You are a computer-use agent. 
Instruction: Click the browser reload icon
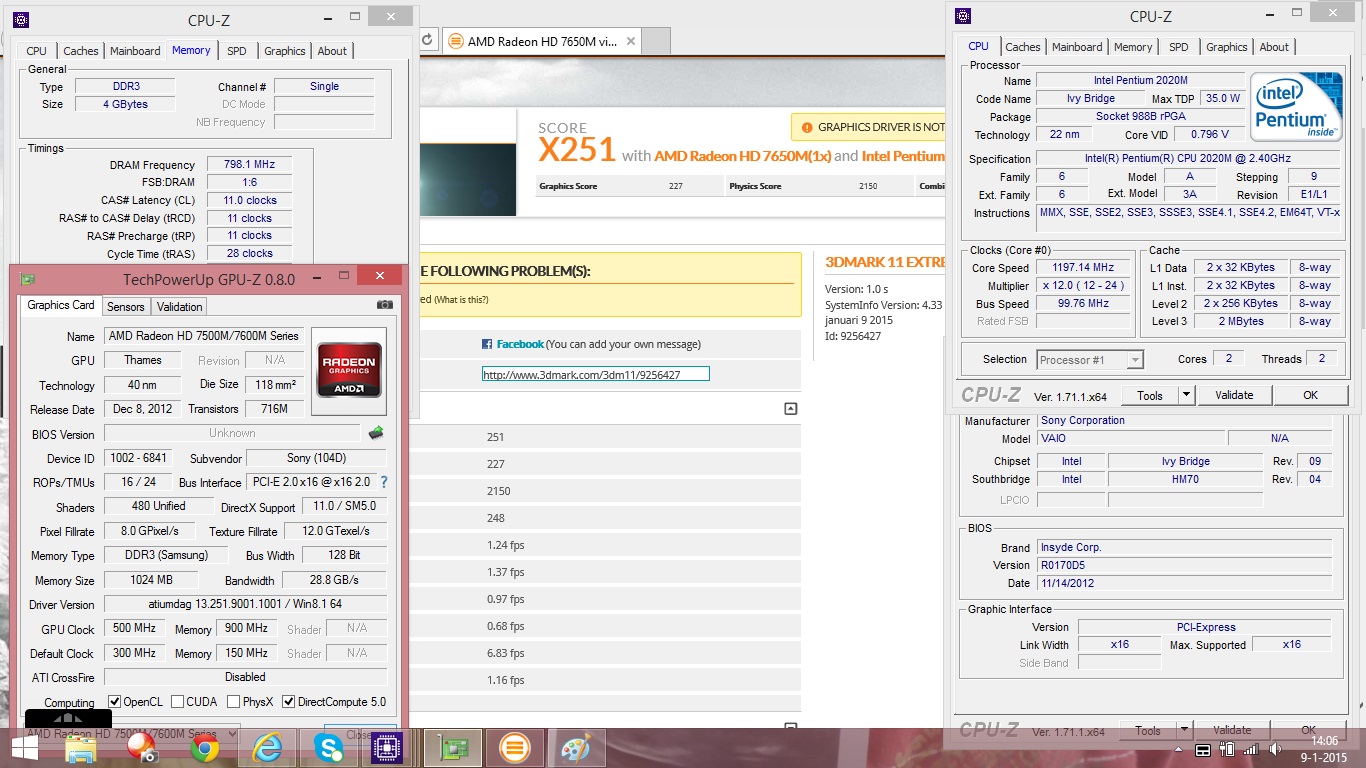click(427, 40)
